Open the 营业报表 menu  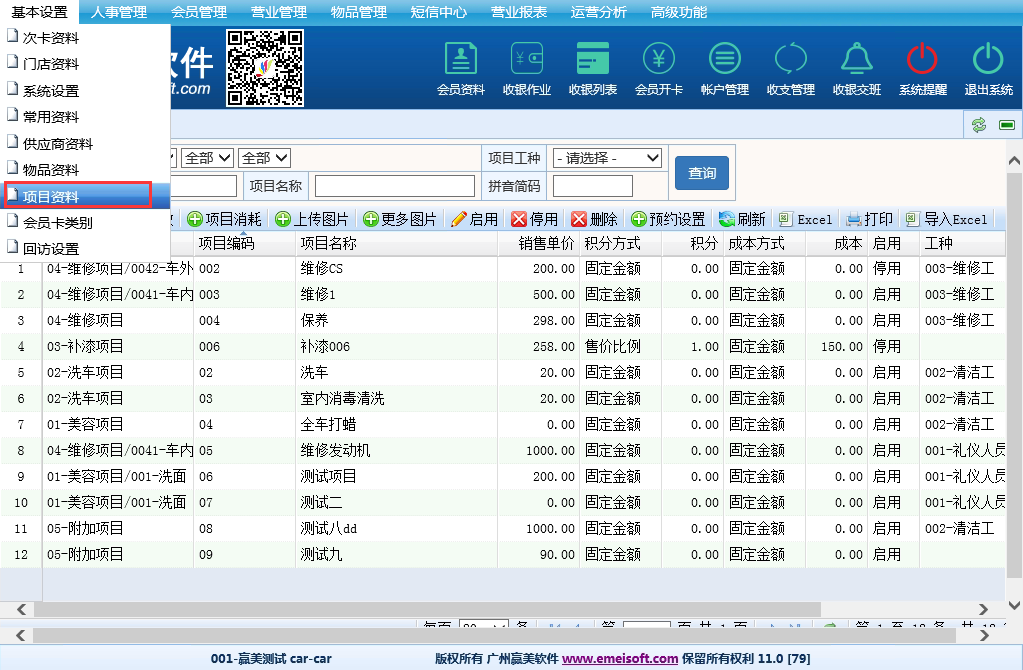point(518,12)
